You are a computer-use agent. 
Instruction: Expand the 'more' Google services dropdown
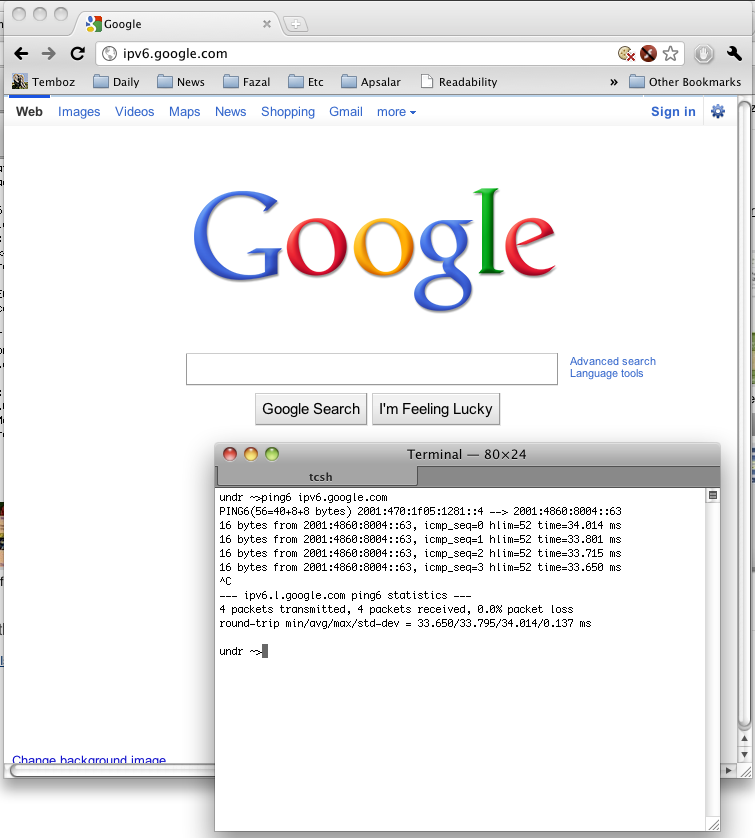click(x=396, y=112)
